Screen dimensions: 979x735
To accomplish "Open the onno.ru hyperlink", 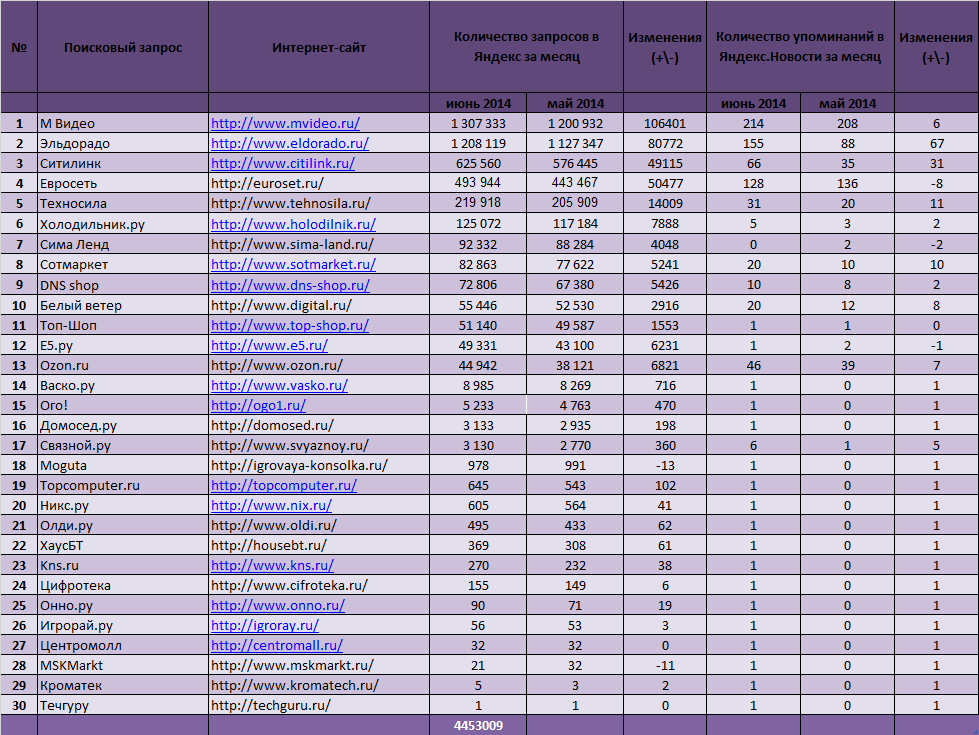I will [278, 605].
